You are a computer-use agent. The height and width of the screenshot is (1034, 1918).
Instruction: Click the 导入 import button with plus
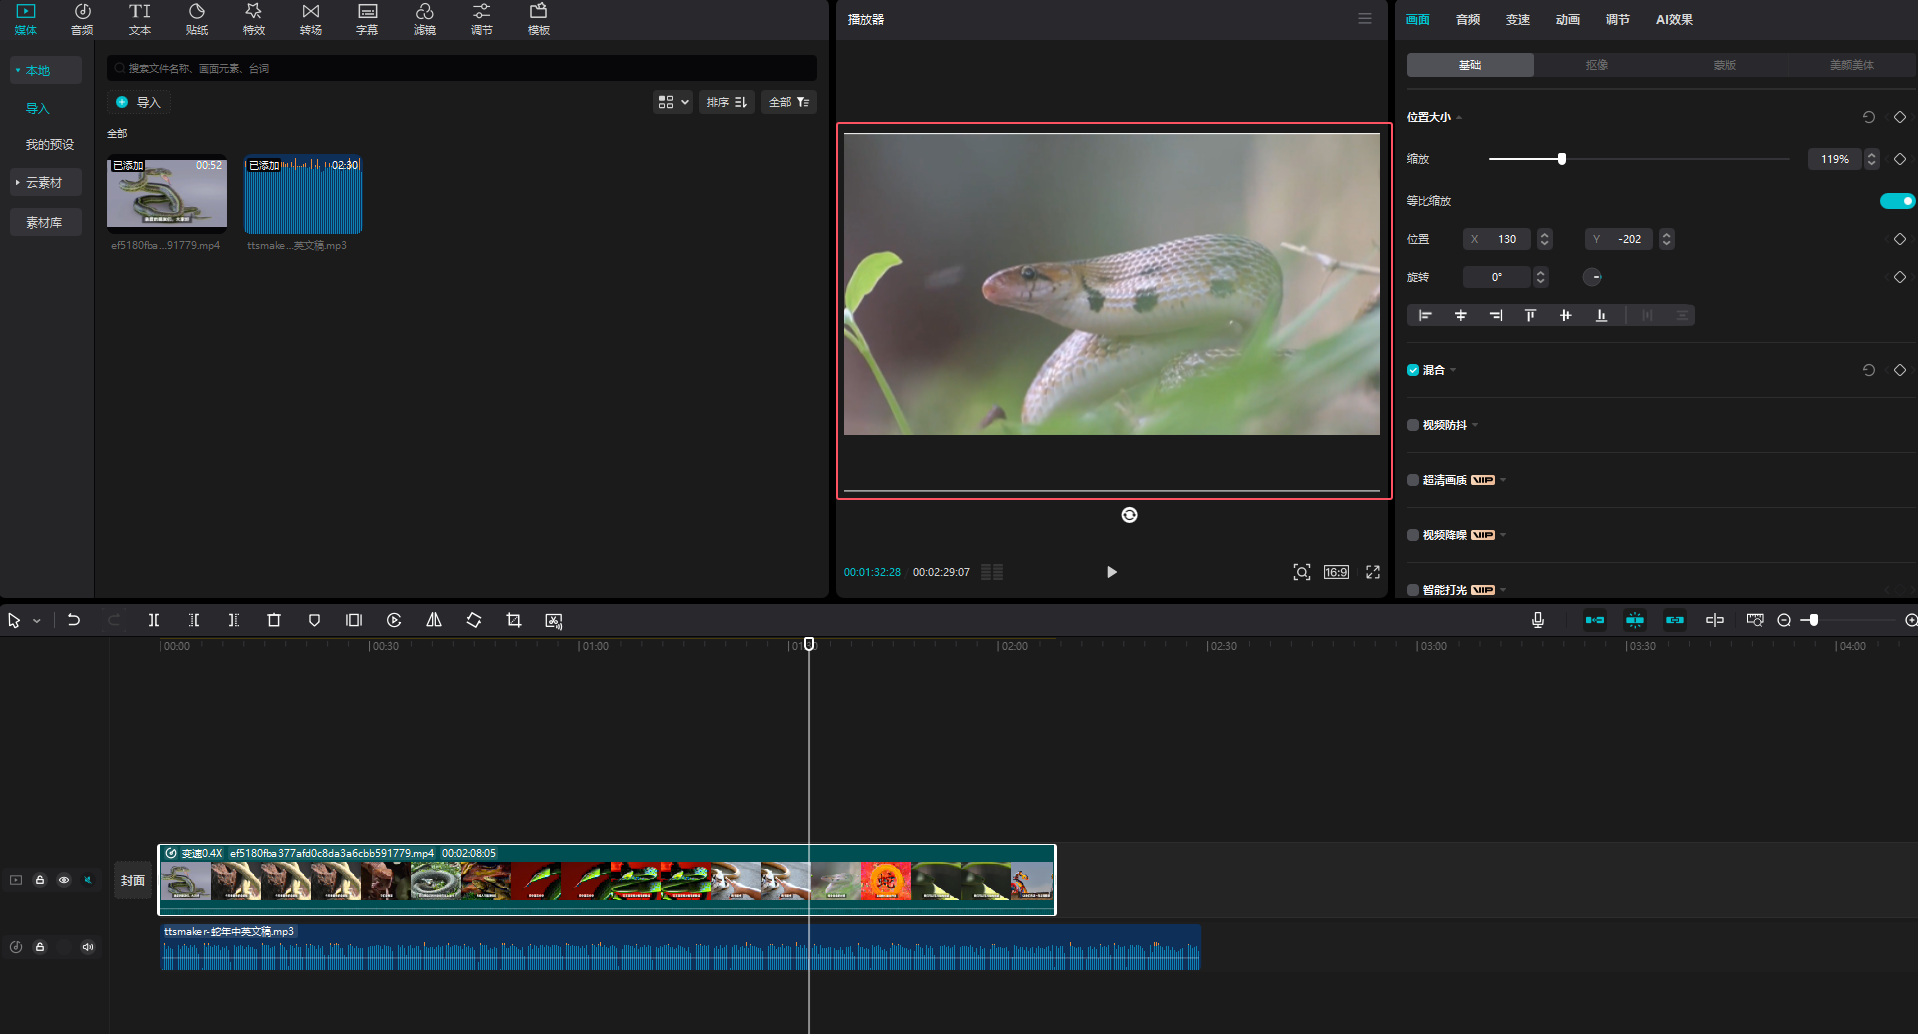(138, 102)
